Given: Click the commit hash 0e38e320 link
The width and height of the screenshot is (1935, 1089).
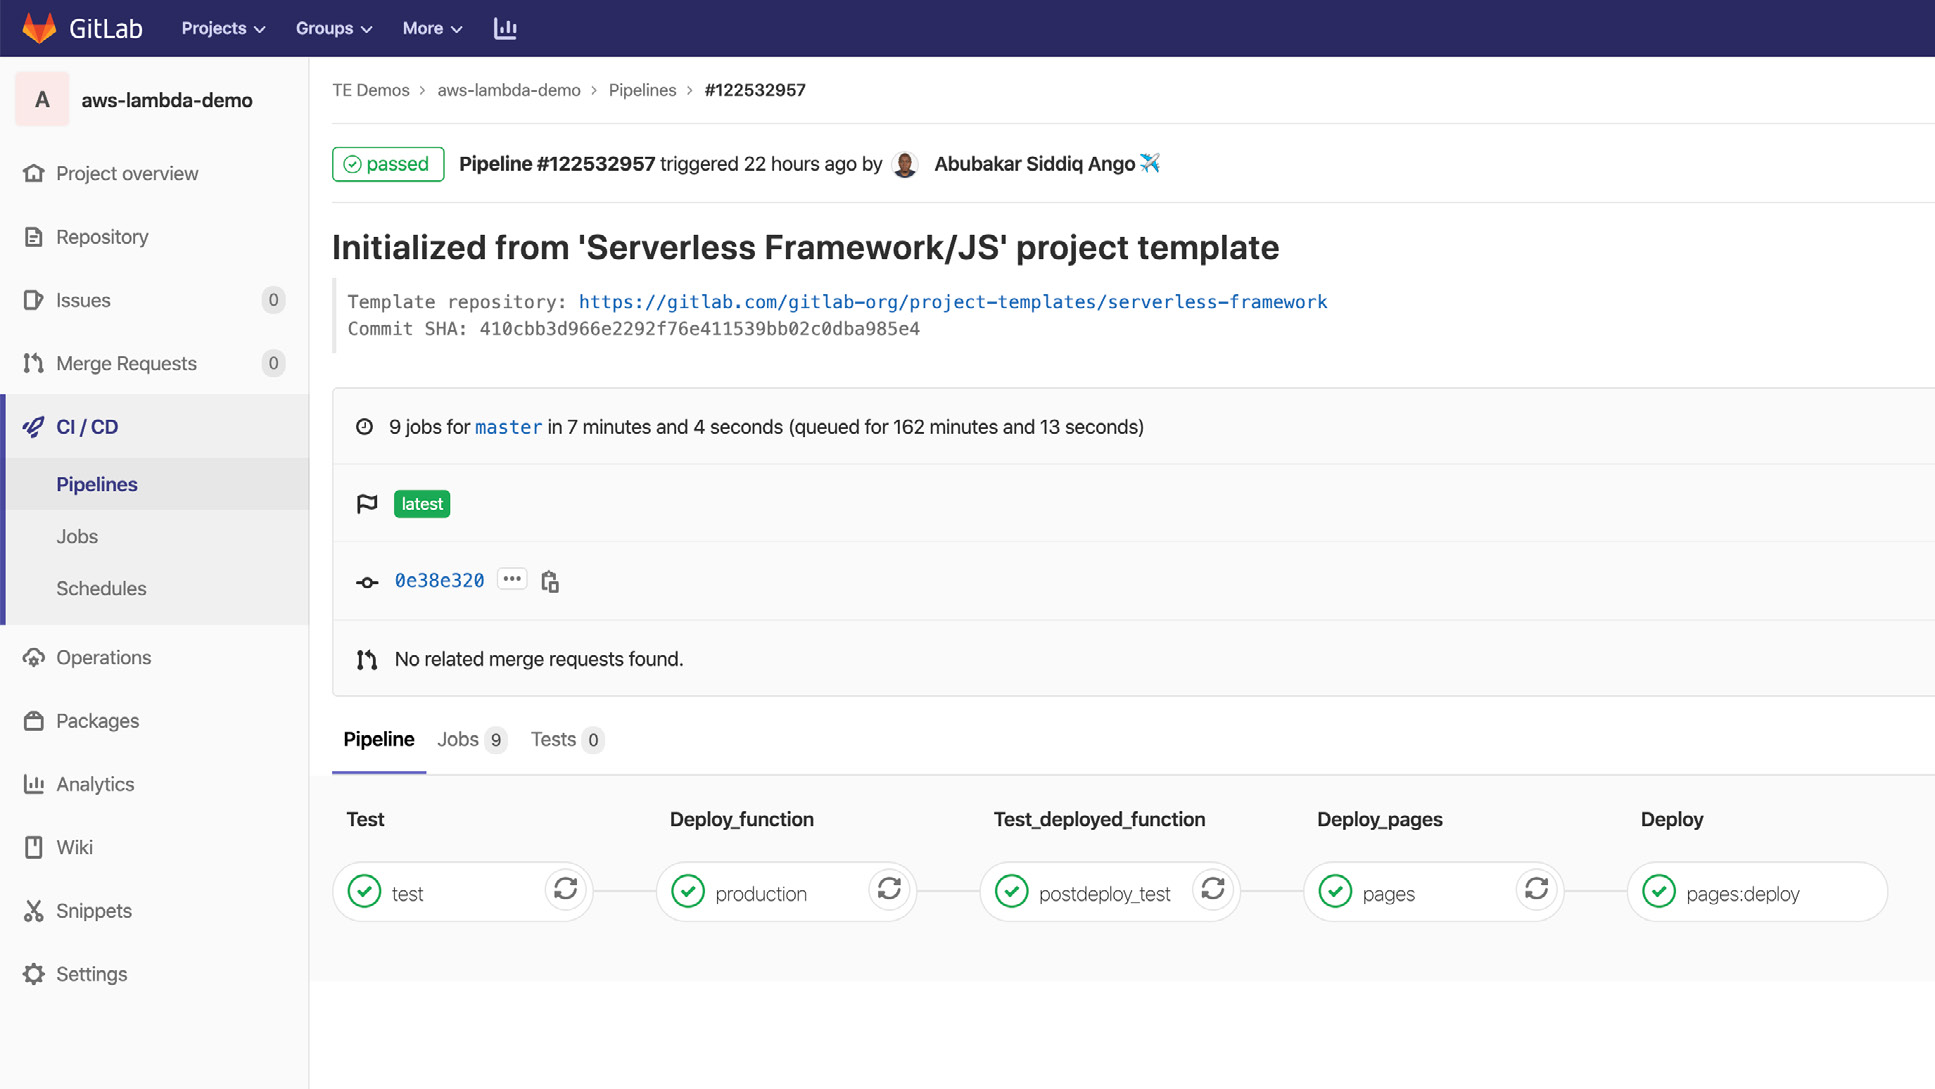Looking at the screenshot, I should pyautogui.click(x=440, y=581).
